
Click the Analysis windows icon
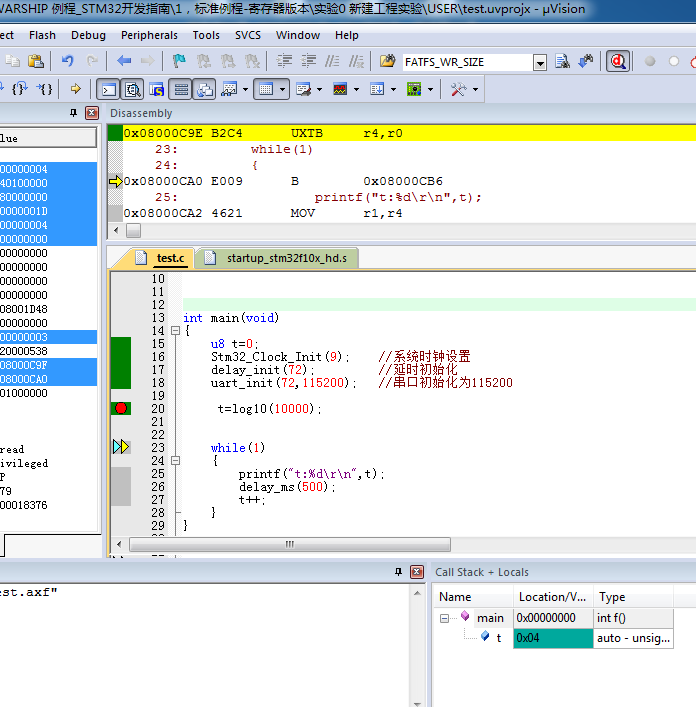pos(340,89)
